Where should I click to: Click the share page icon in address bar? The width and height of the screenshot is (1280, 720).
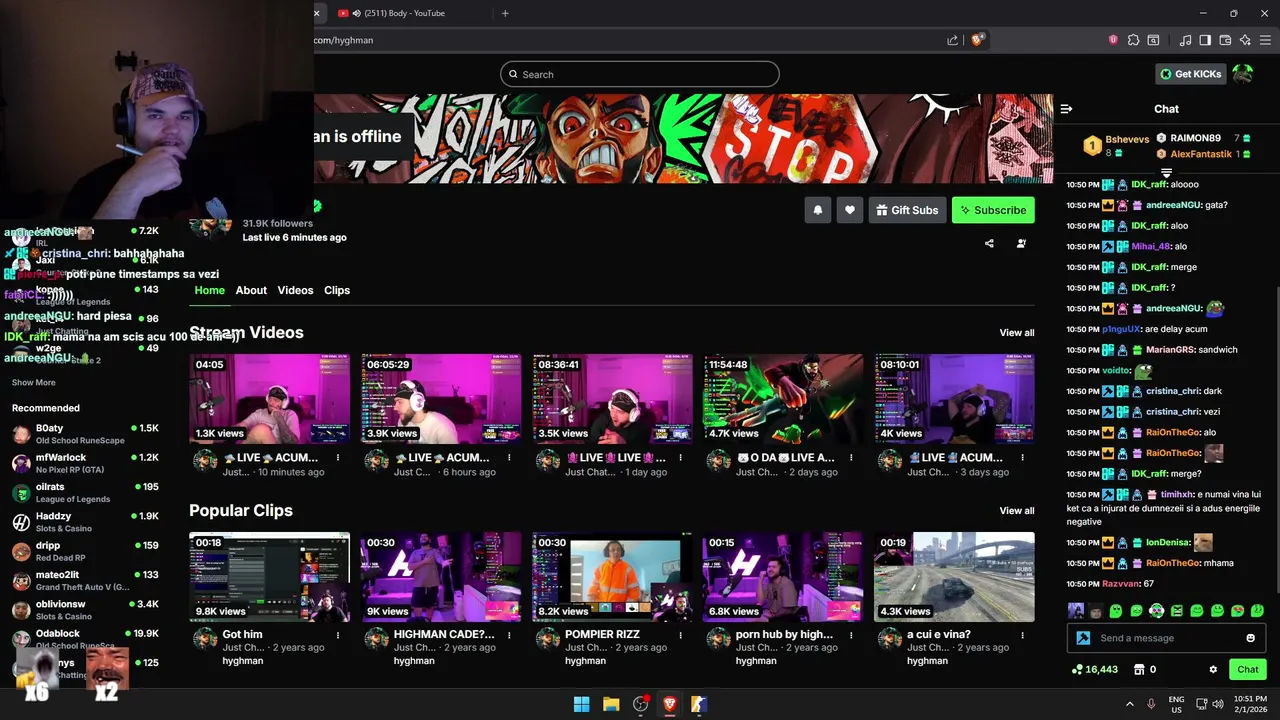click(952, 40)
